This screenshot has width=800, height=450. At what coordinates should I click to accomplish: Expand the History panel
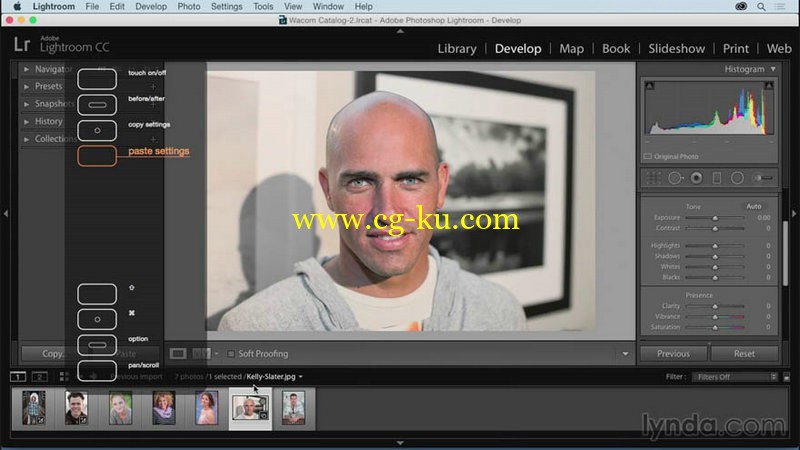pyautogui.click(x=27, y=121)
